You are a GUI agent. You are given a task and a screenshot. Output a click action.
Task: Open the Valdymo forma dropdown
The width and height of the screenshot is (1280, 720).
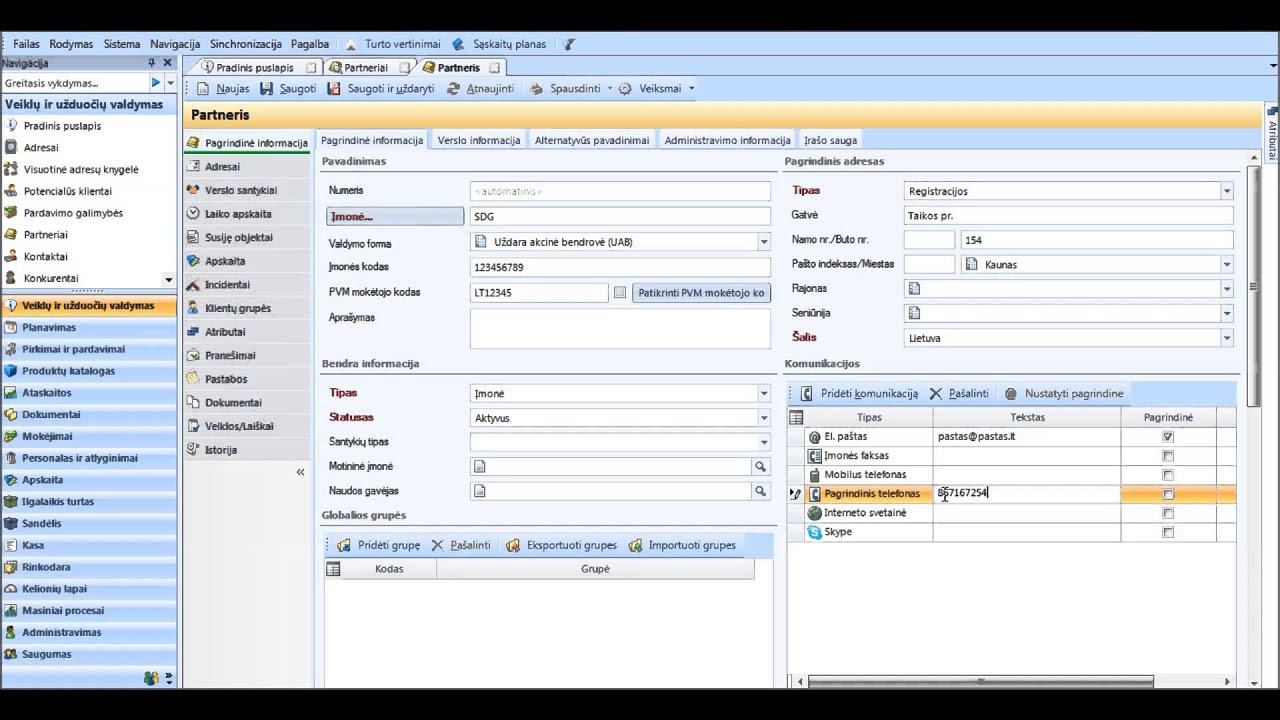764,242
